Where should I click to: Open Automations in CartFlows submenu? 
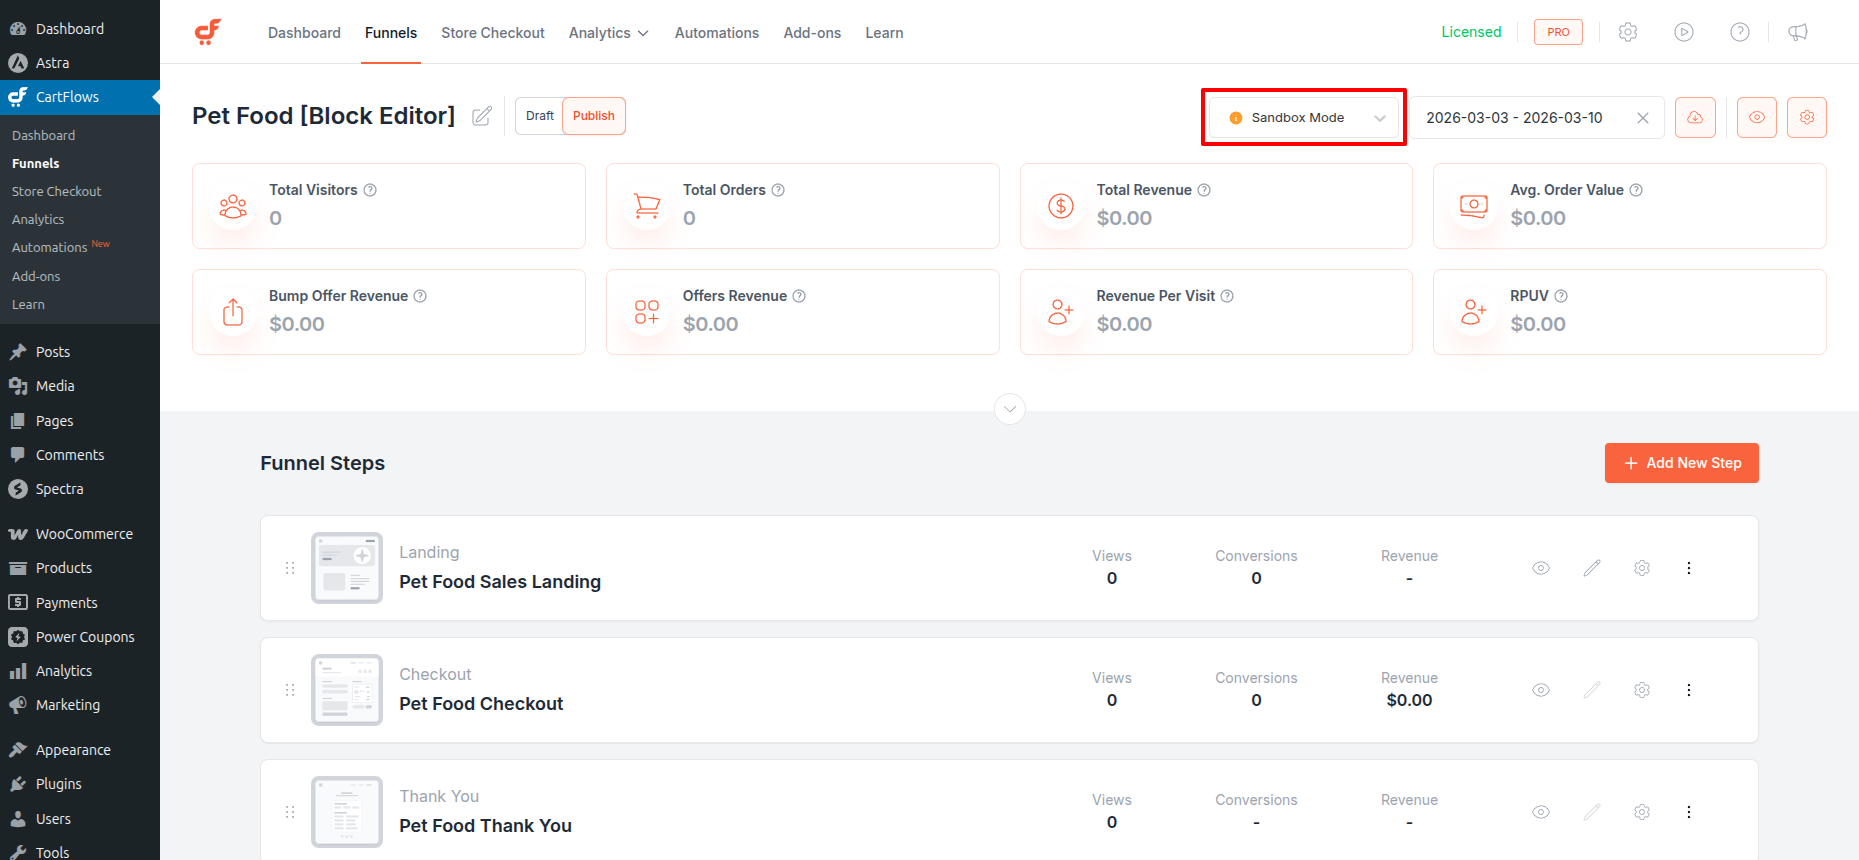click(x=50, y=247)
